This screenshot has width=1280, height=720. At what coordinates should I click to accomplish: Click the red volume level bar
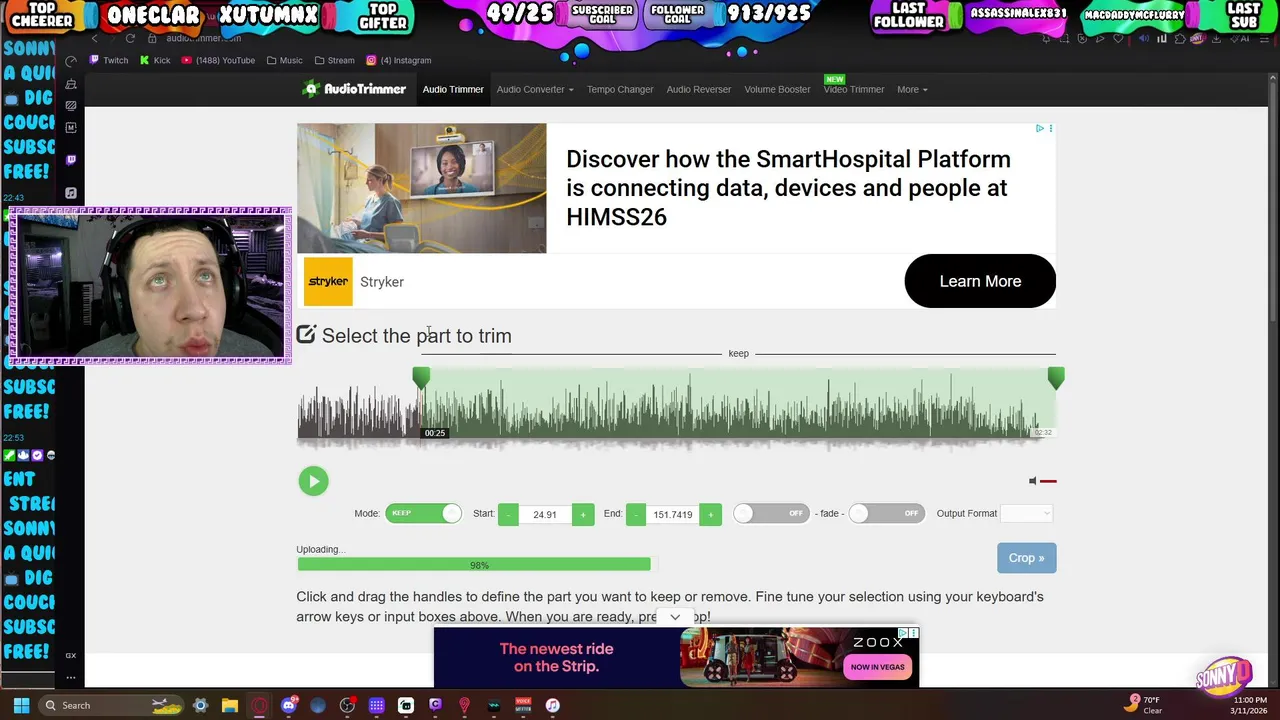coord(1048,481)
